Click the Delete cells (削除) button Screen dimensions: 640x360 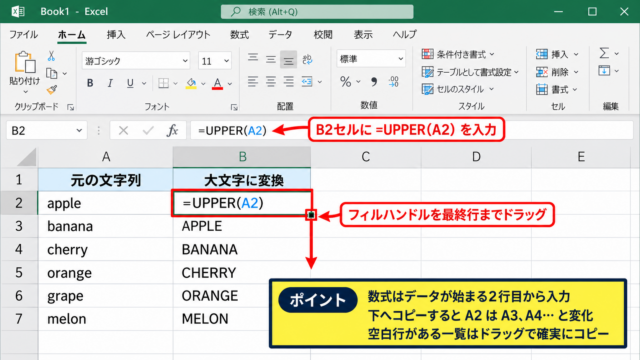(557, 72)
